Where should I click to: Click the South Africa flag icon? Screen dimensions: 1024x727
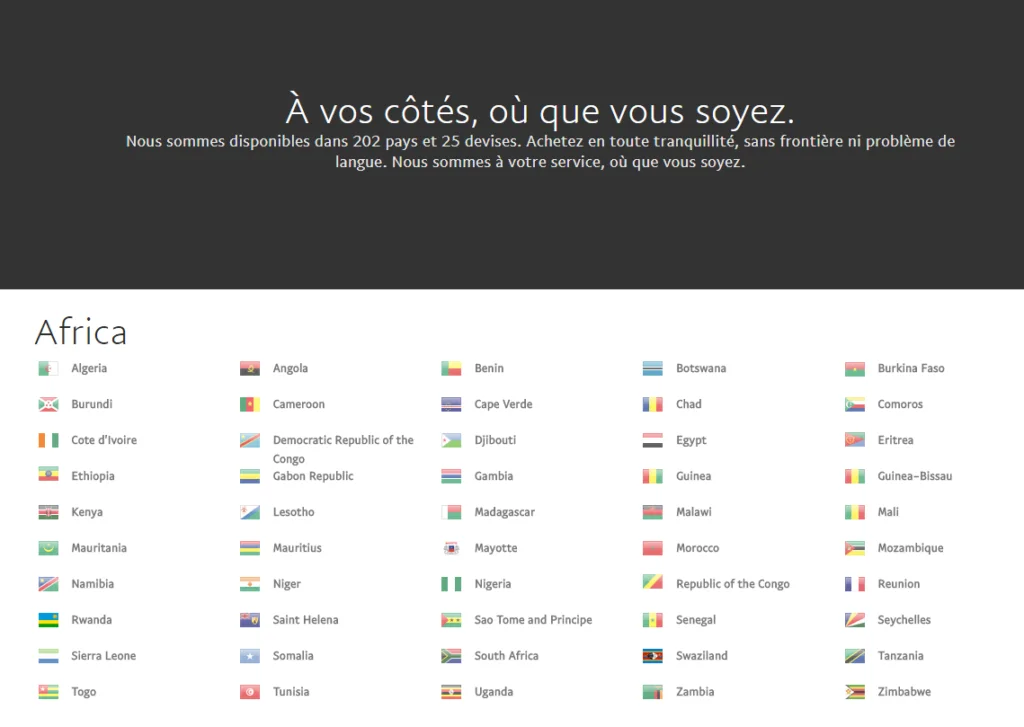(451, 655)
